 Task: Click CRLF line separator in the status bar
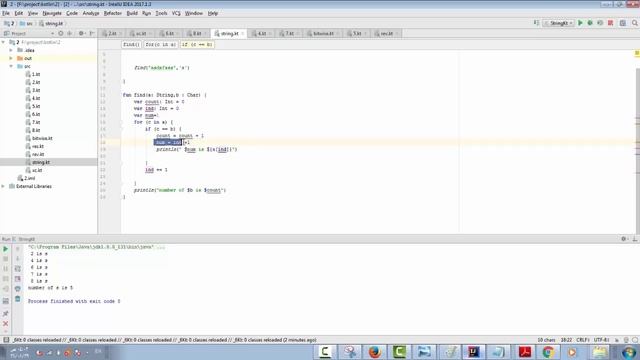pos(582,340)
